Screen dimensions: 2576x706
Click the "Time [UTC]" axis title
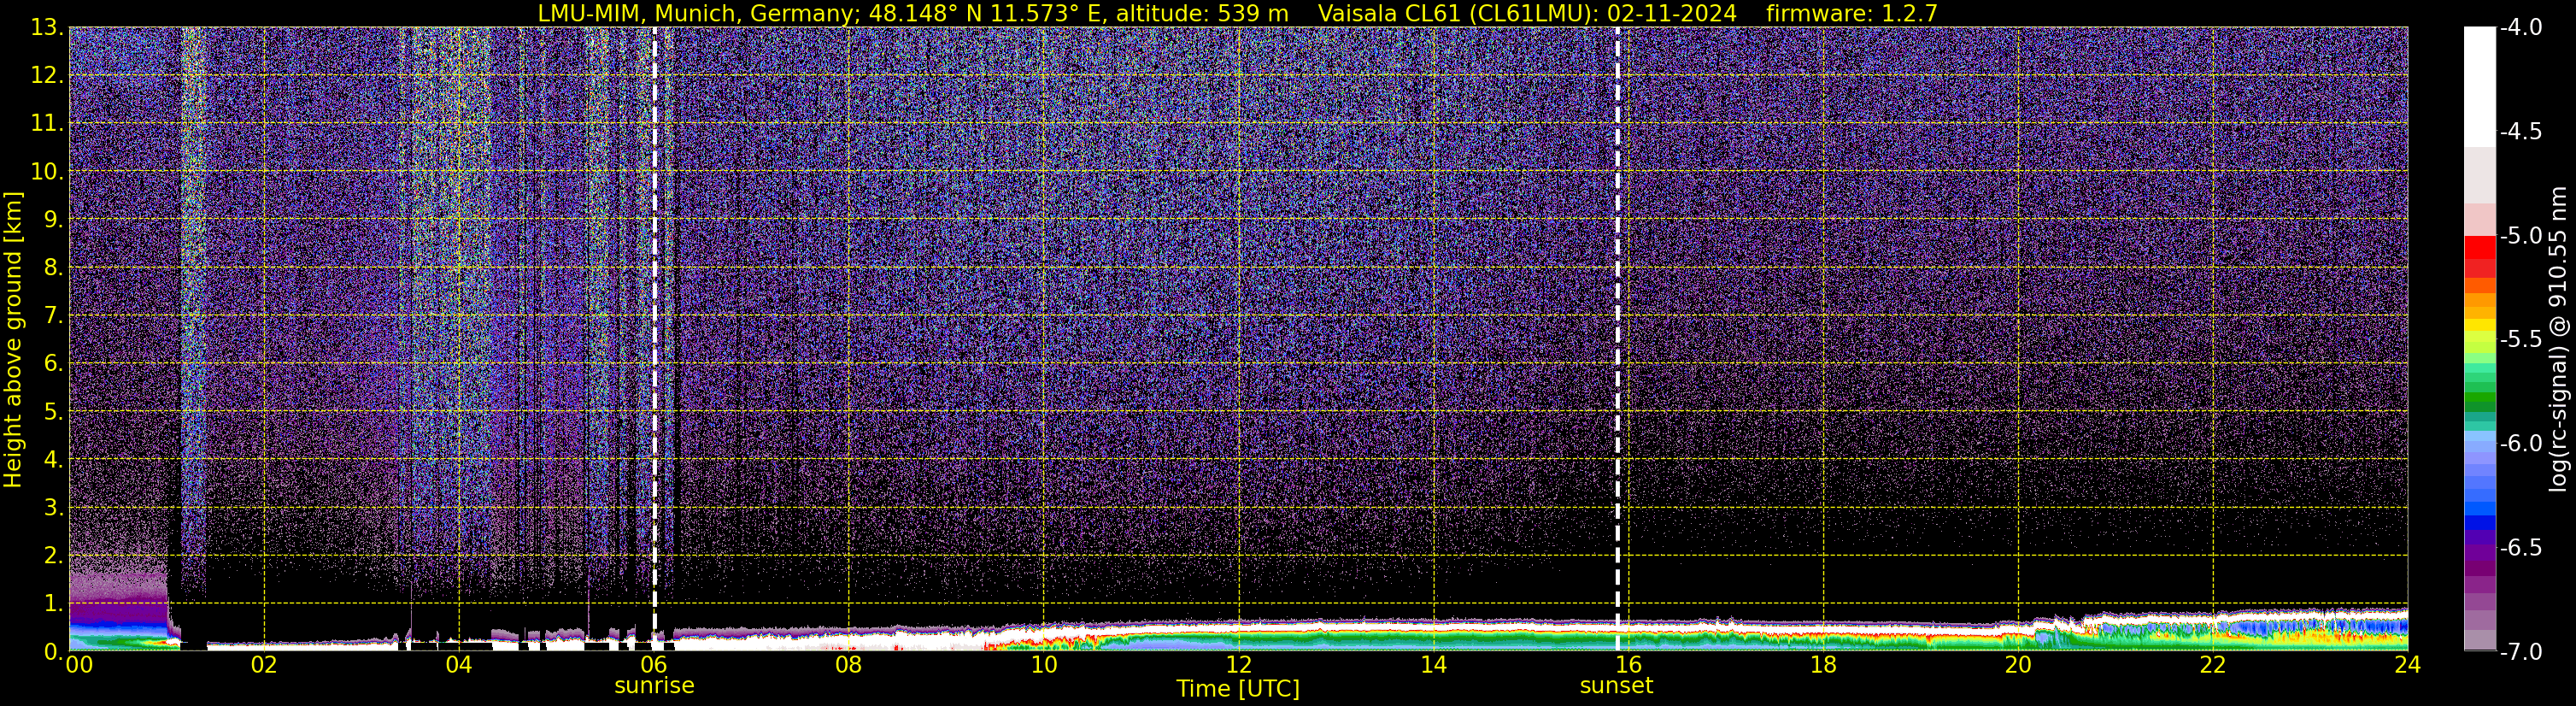point(1238,689)
